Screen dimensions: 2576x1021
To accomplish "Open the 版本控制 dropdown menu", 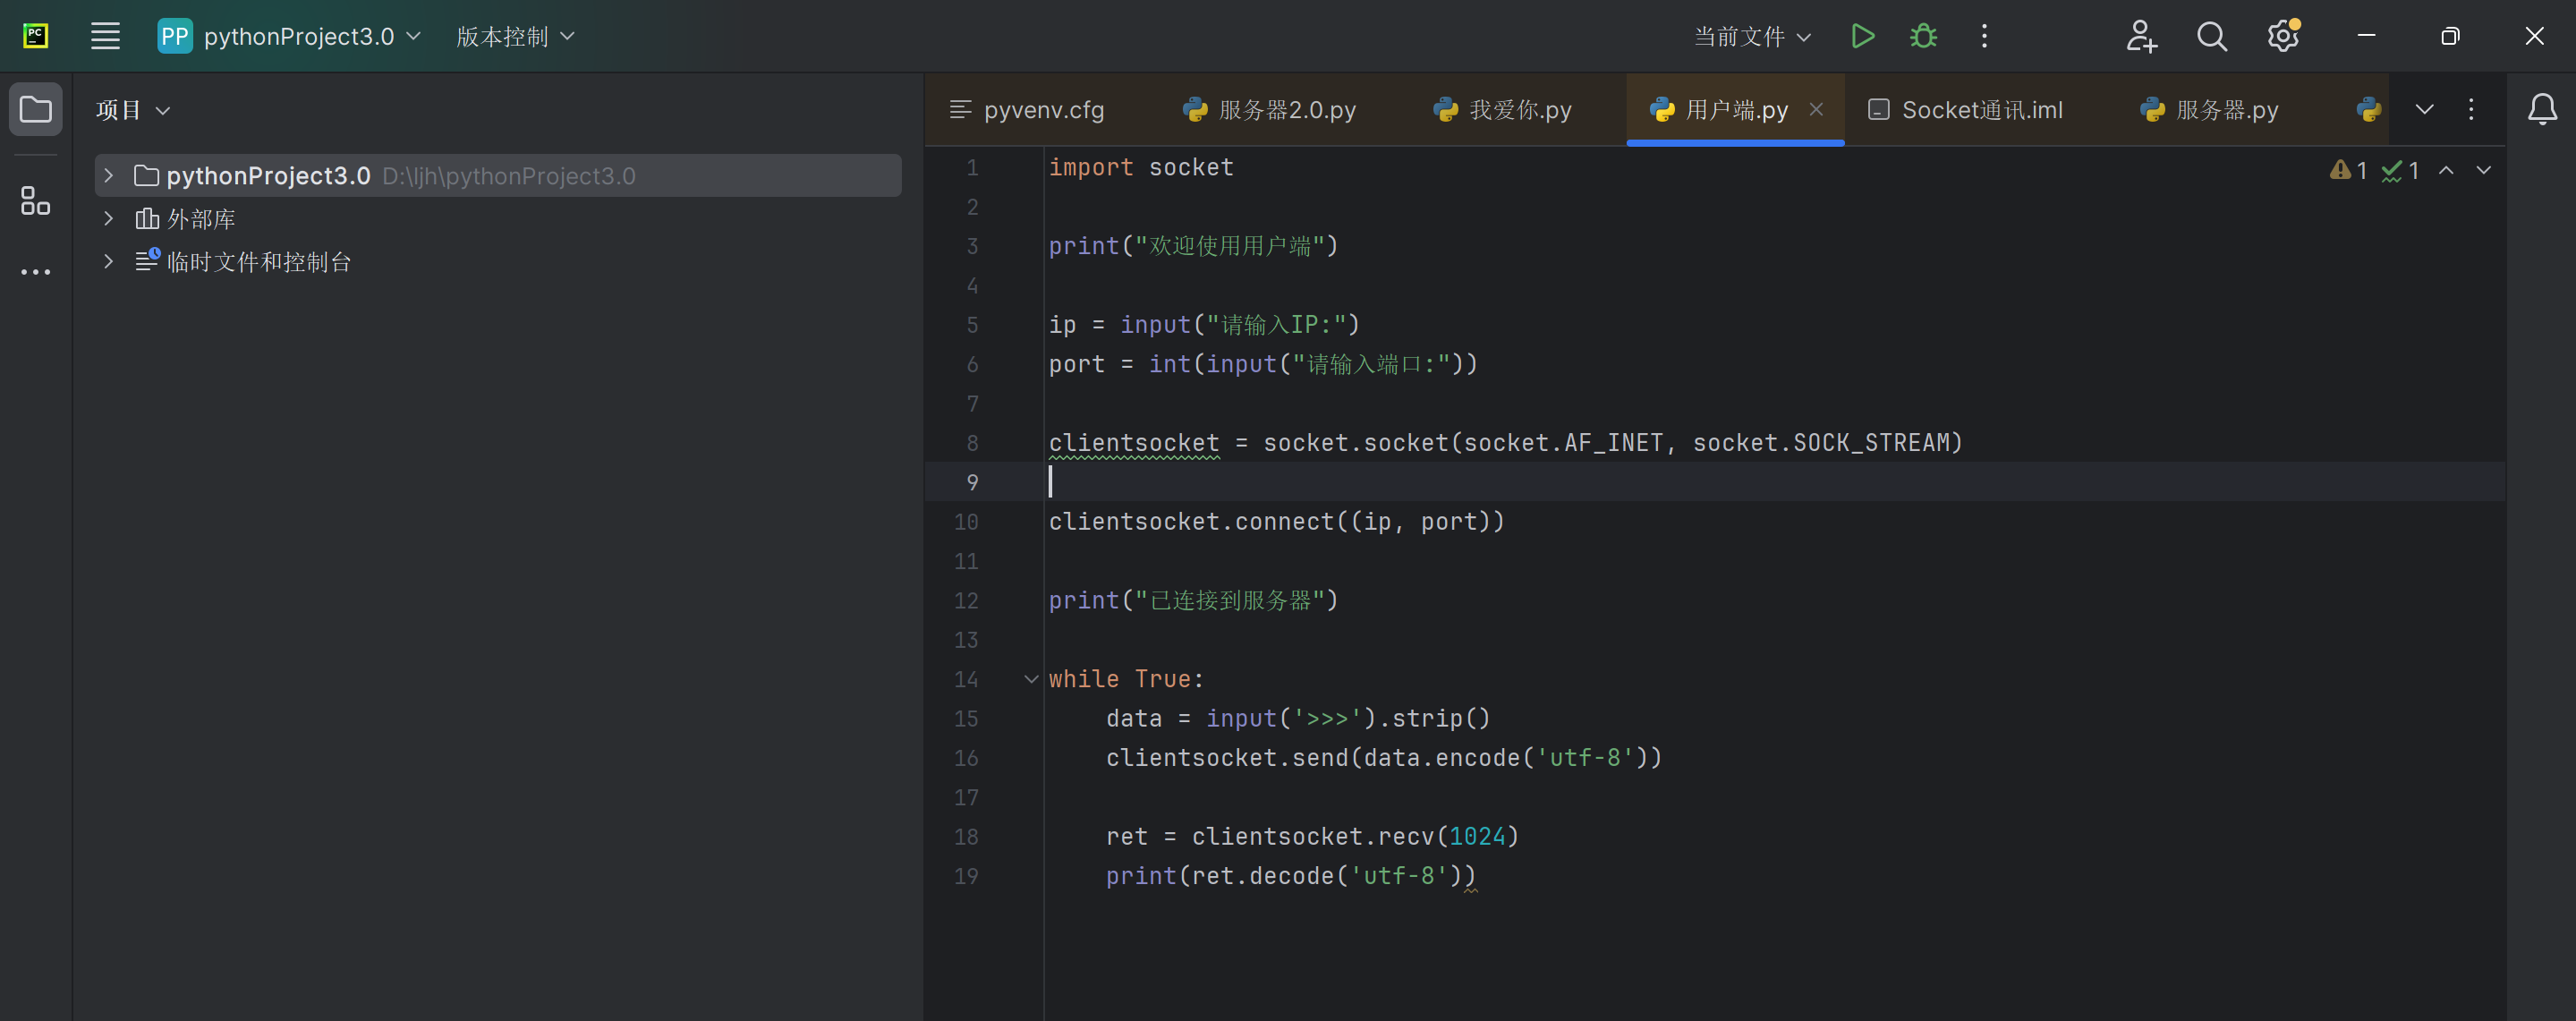I will 515,37.
